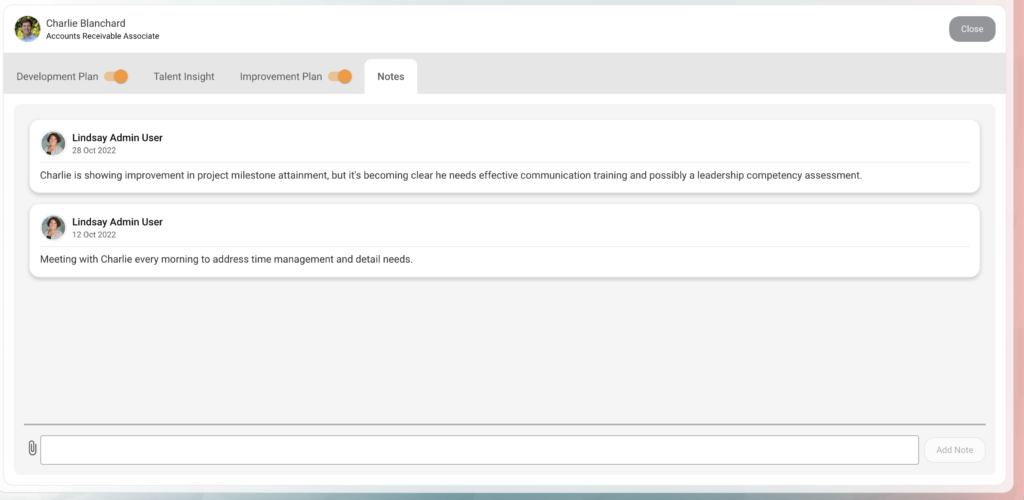Select the Notes tab
1024x500 pixels.
(391, 76)
